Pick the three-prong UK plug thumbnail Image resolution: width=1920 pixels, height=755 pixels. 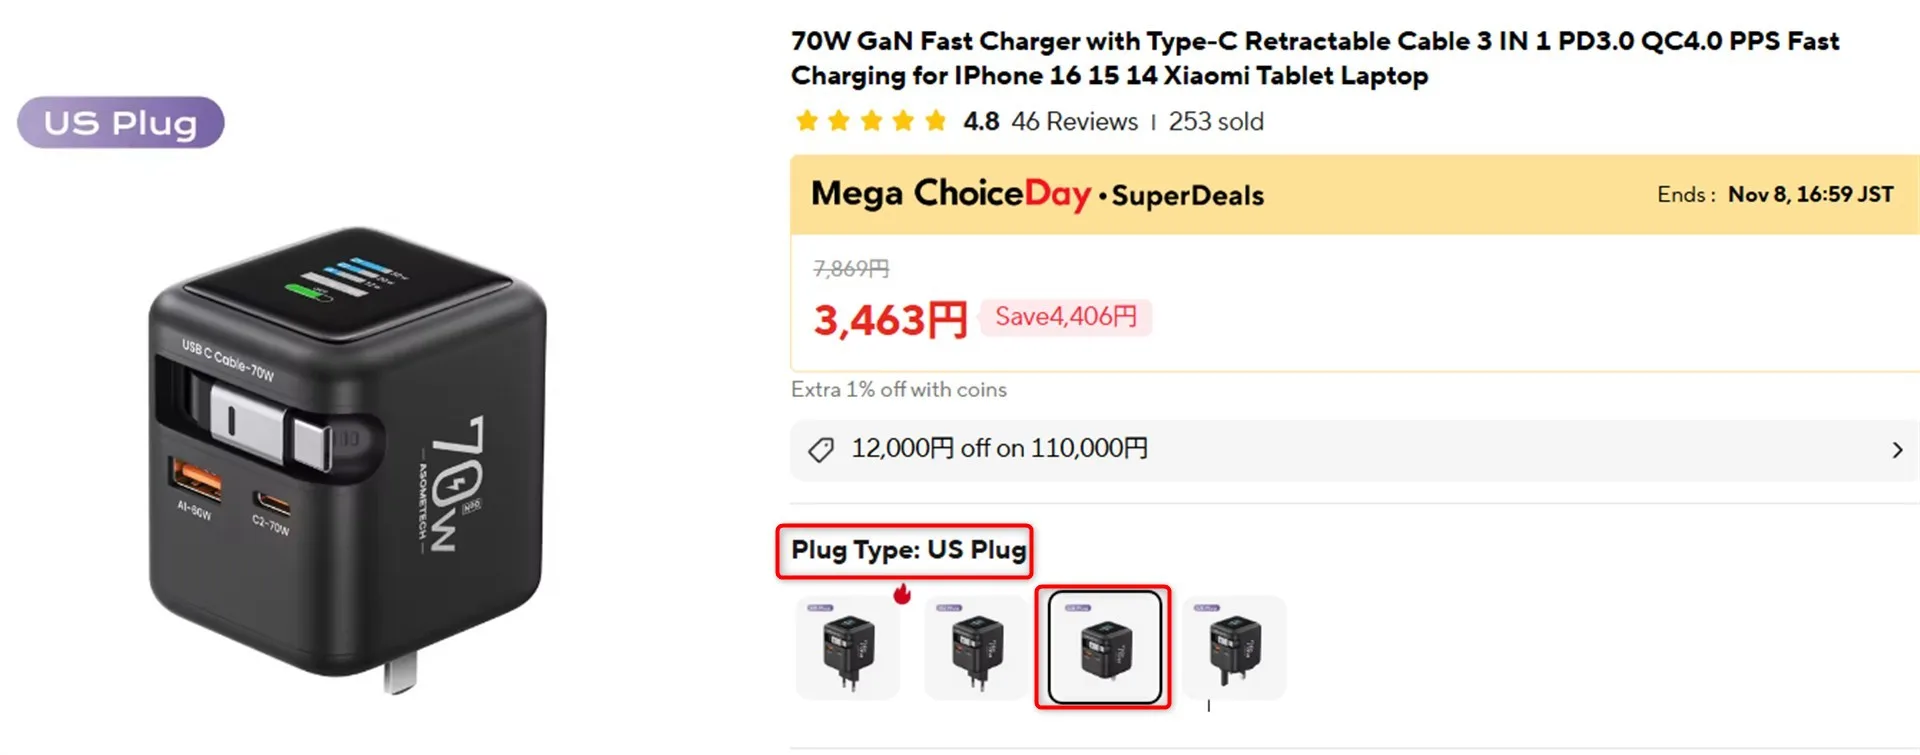point(1234,648)
